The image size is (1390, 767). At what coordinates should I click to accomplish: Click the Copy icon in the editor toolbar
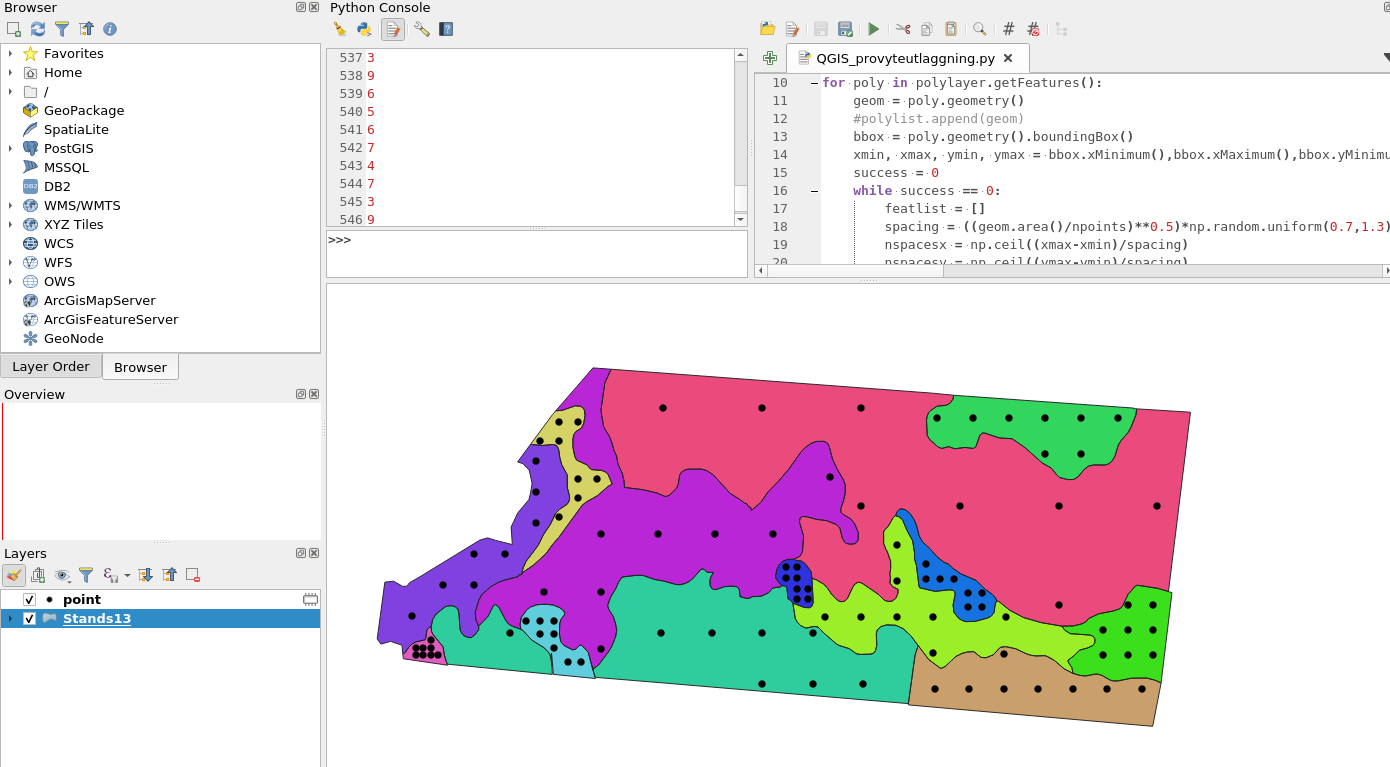click(927, 29)
